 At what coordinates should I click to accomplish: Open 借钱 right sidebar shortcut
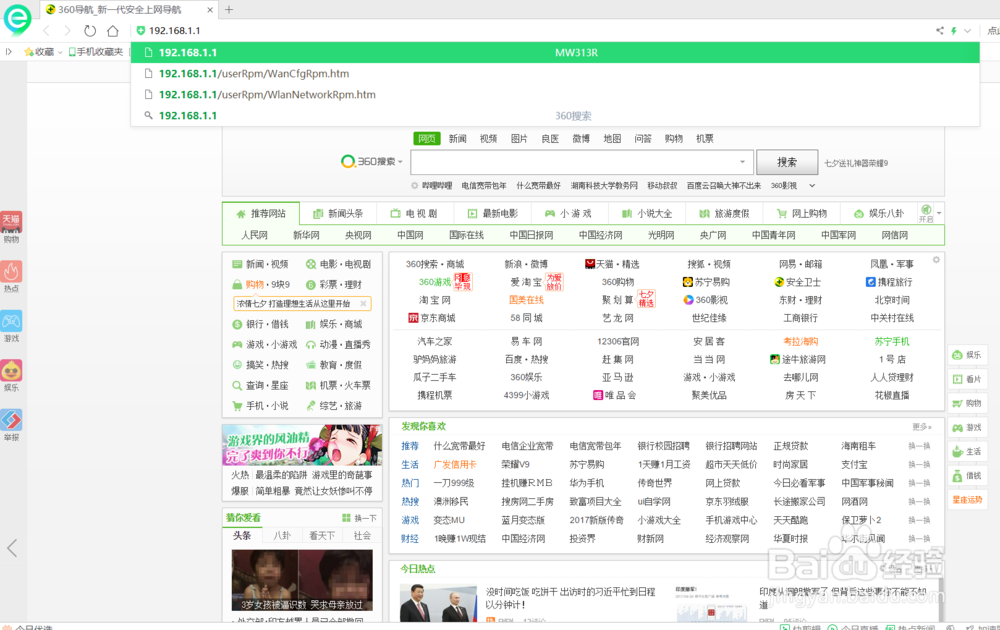967,476
